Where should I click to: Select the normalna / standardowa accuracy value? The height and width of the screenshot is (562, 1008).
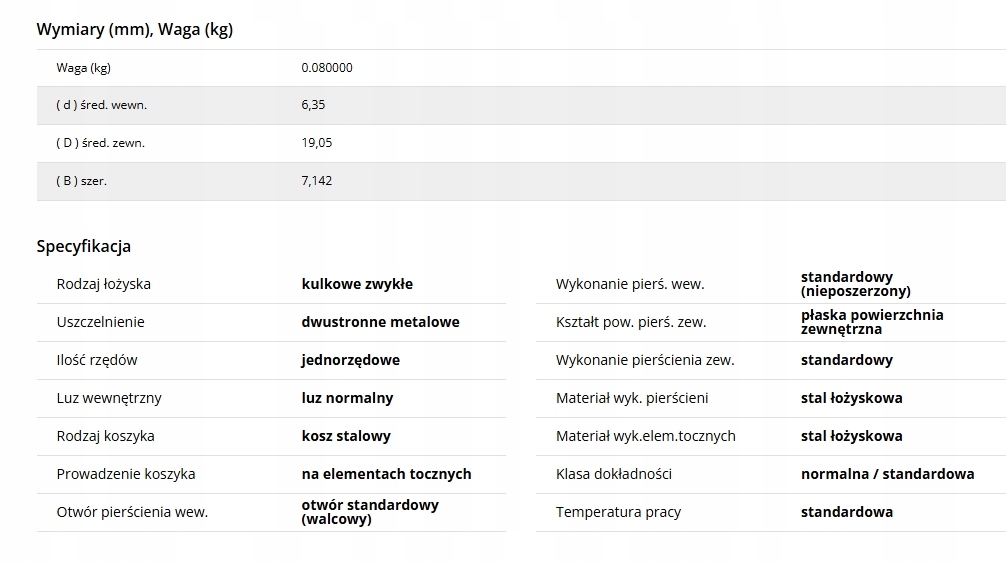click(x=888, y=474)
